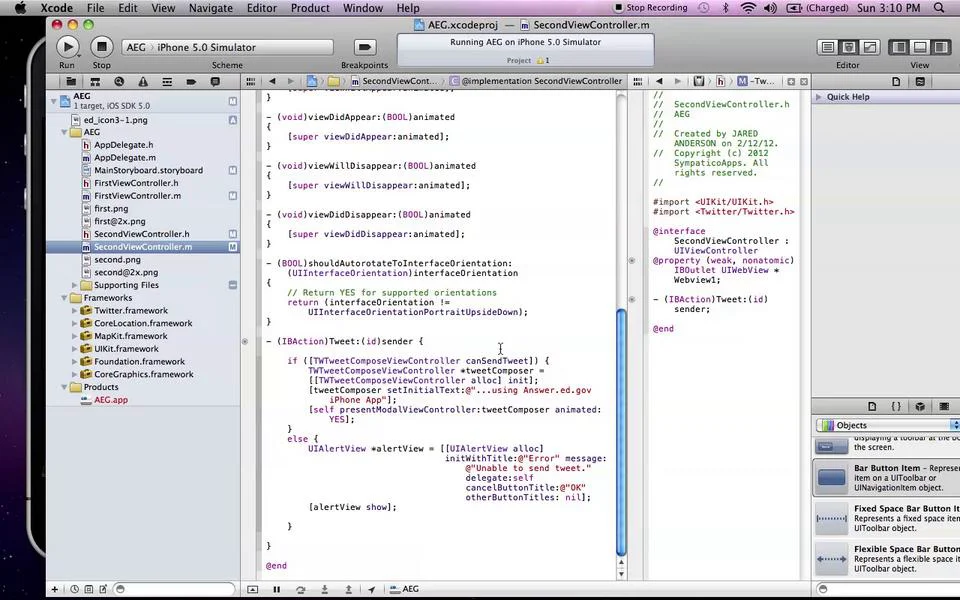Select AppDelegate.h in navigator
The height and width of the screenshot is (600, 960).
click(124, 145)
